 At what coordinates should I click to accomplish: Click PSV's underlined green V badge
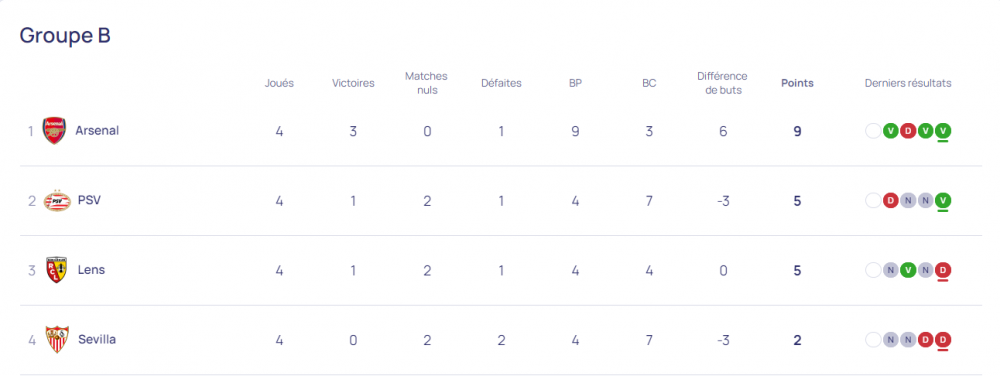(943, 201)
